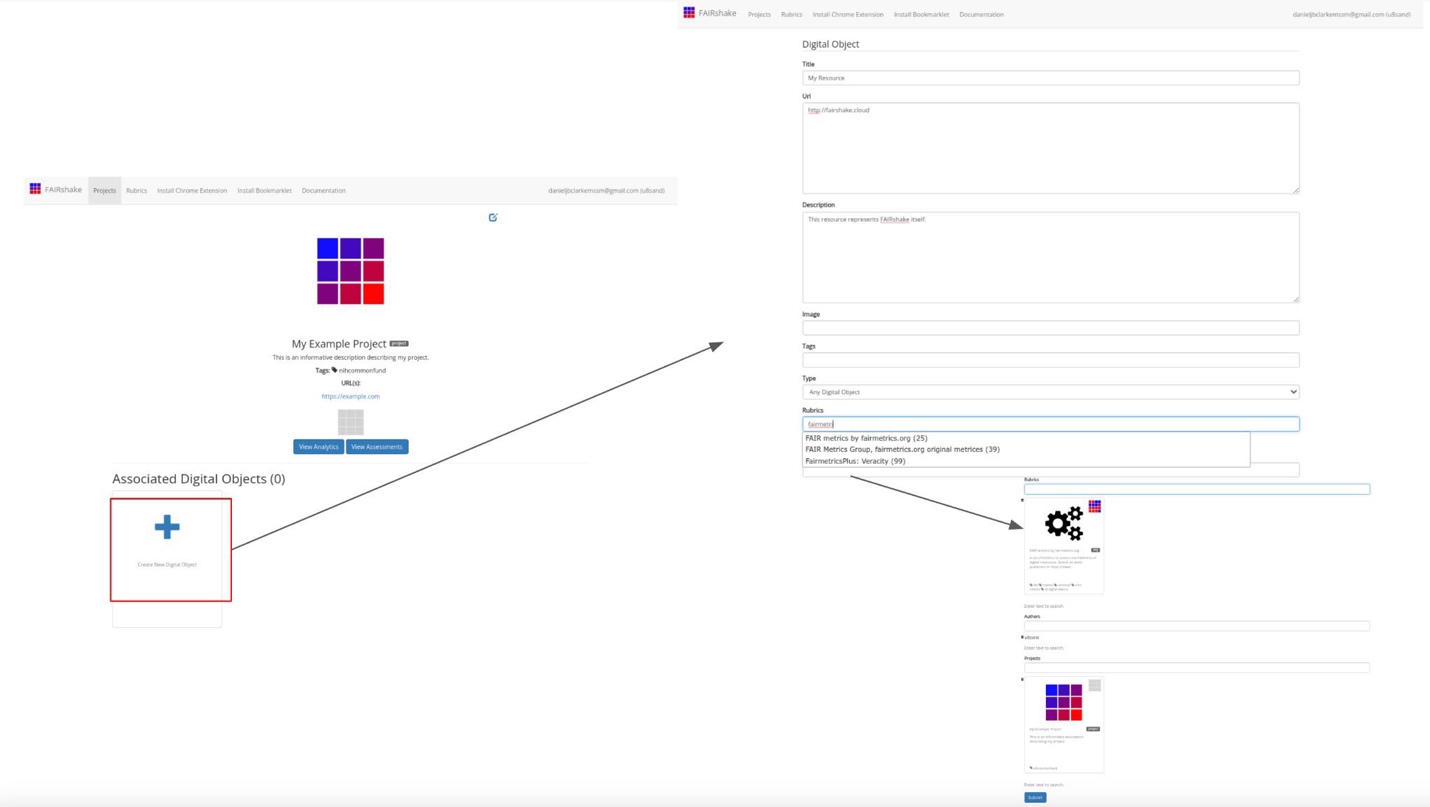Click the View Assessments button
The height and width of the screenshot is (807, 1430).
coord(377,447)
